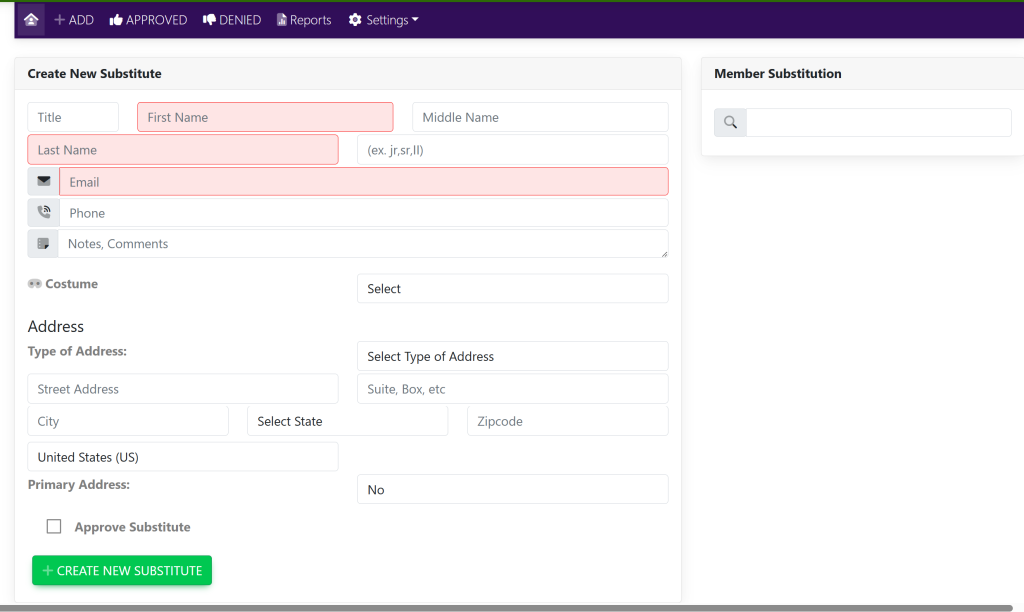The width and height of the screenshot is (1024, 612).
Task: Open the Costume Select dropdown
Action: [x=512, y=289]
